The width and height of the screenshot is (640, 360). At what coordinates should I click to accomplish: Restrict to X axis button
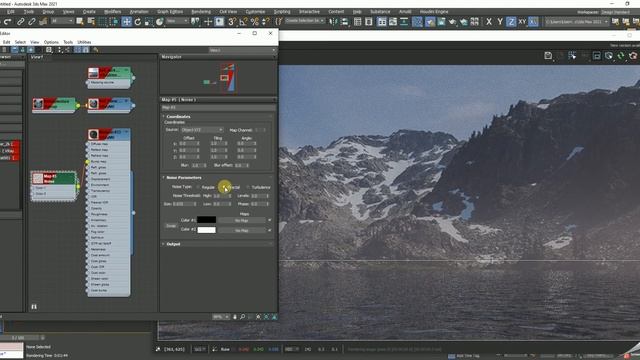pos(489,22)
